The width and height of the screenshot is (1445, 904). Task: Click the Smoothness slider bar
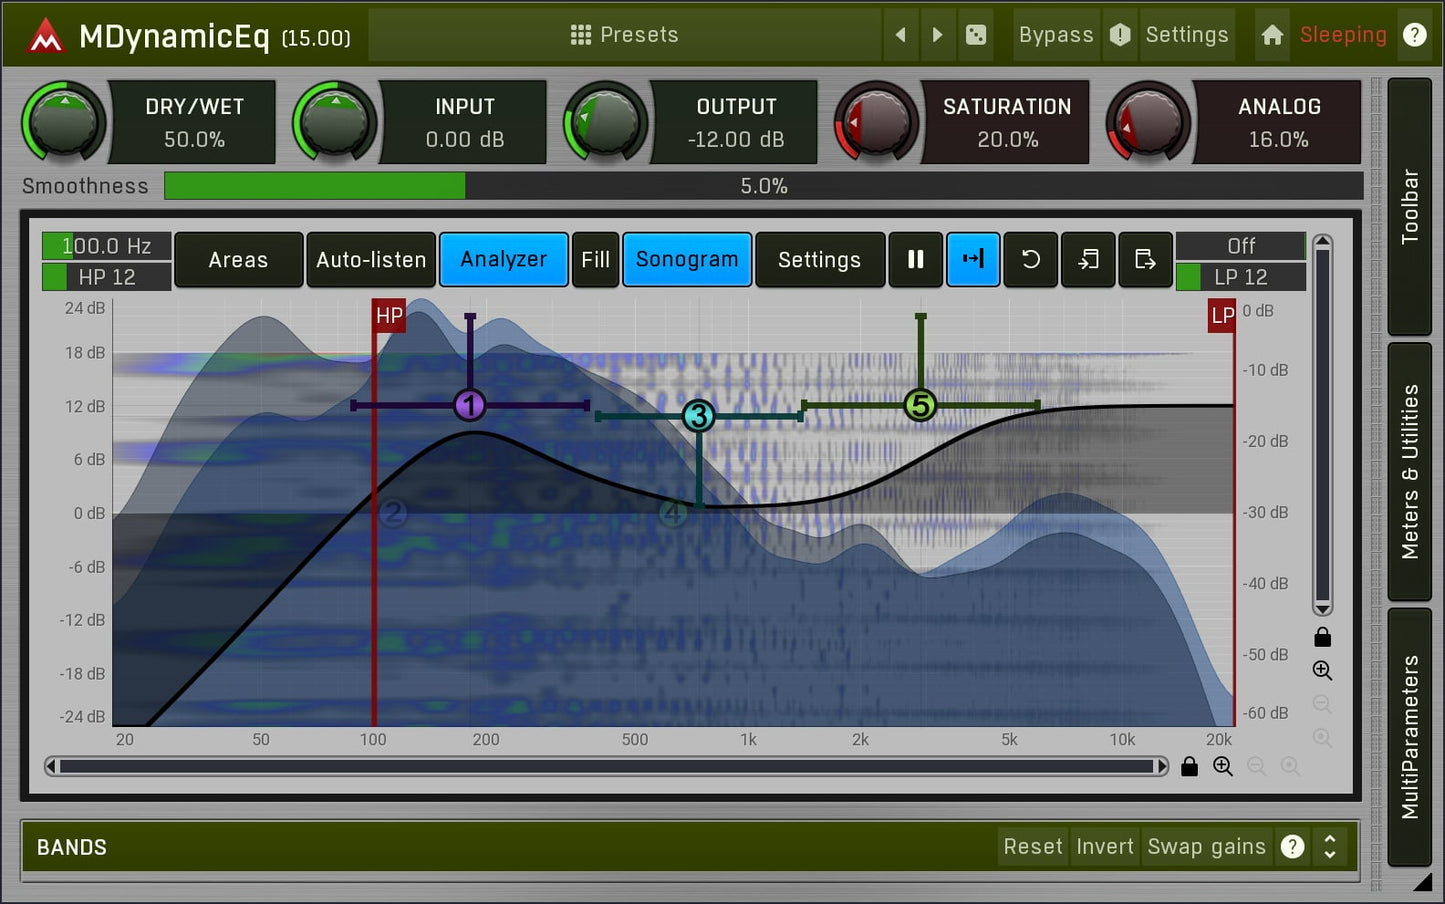[763, 186]
